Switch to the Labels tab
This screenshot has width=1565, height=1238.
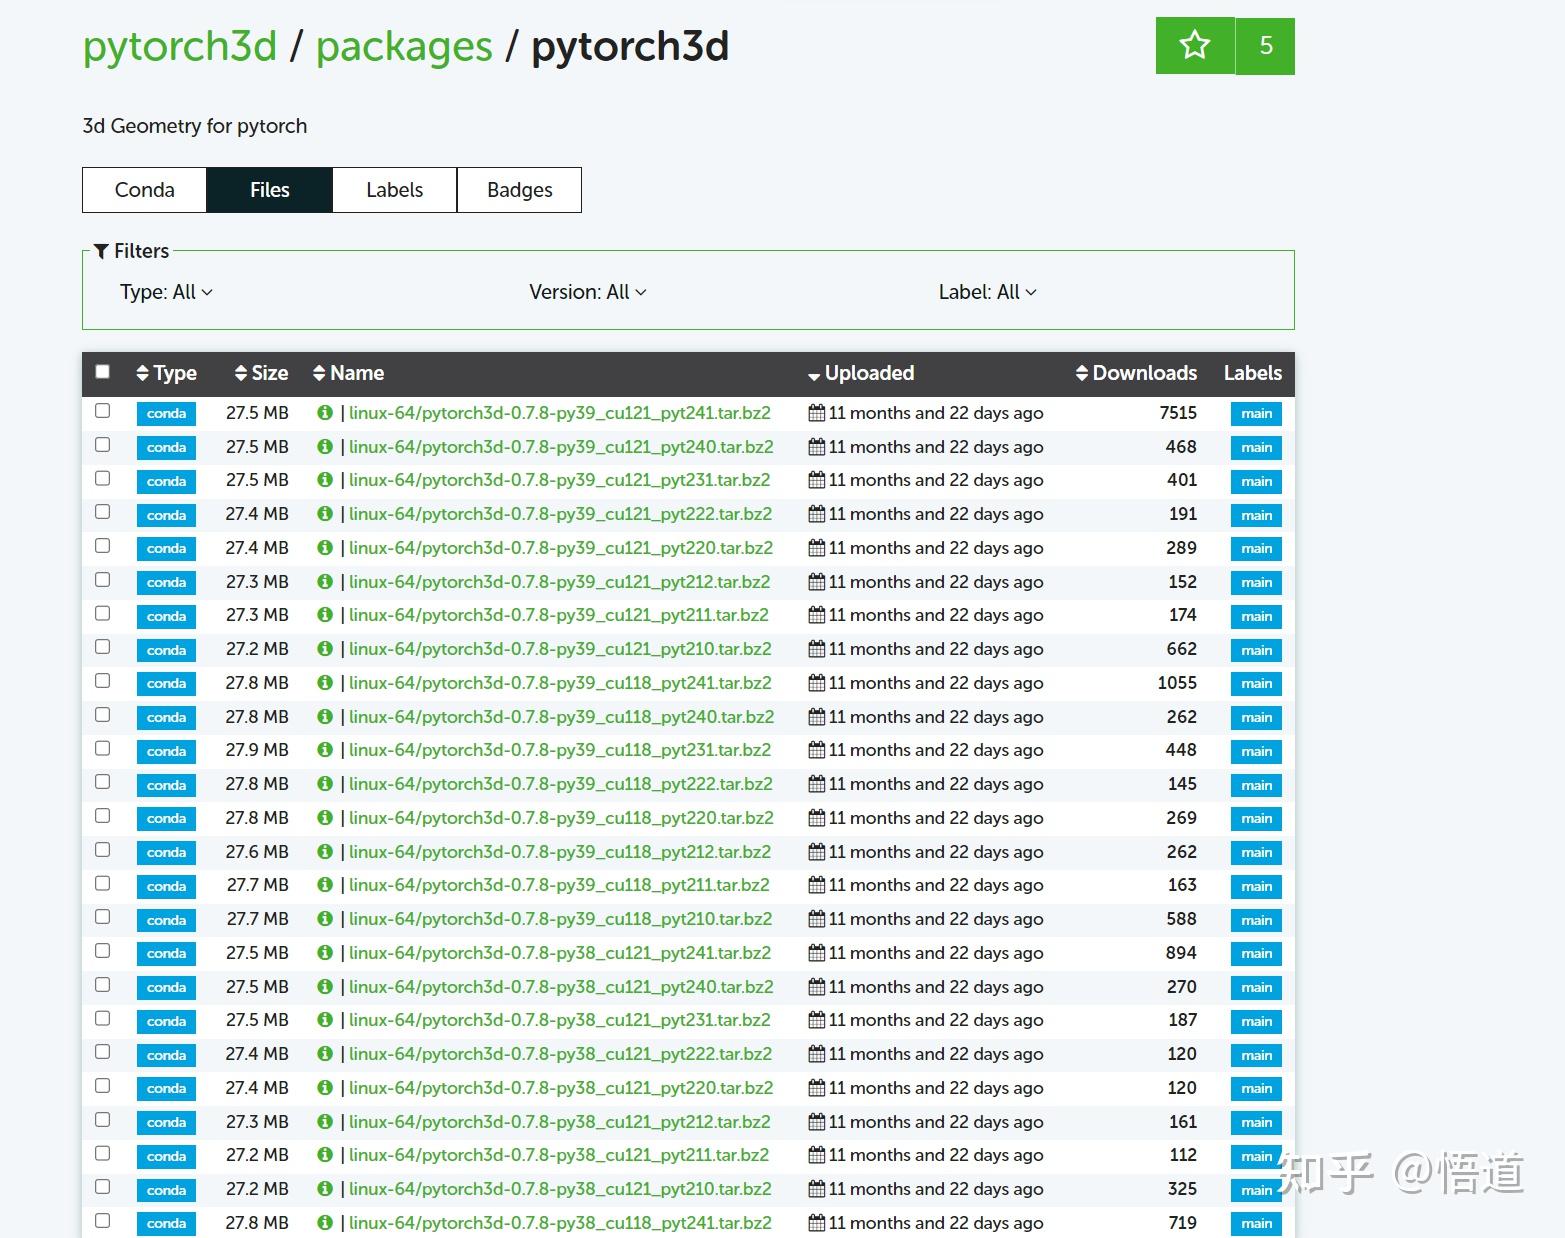pos(394,189)
